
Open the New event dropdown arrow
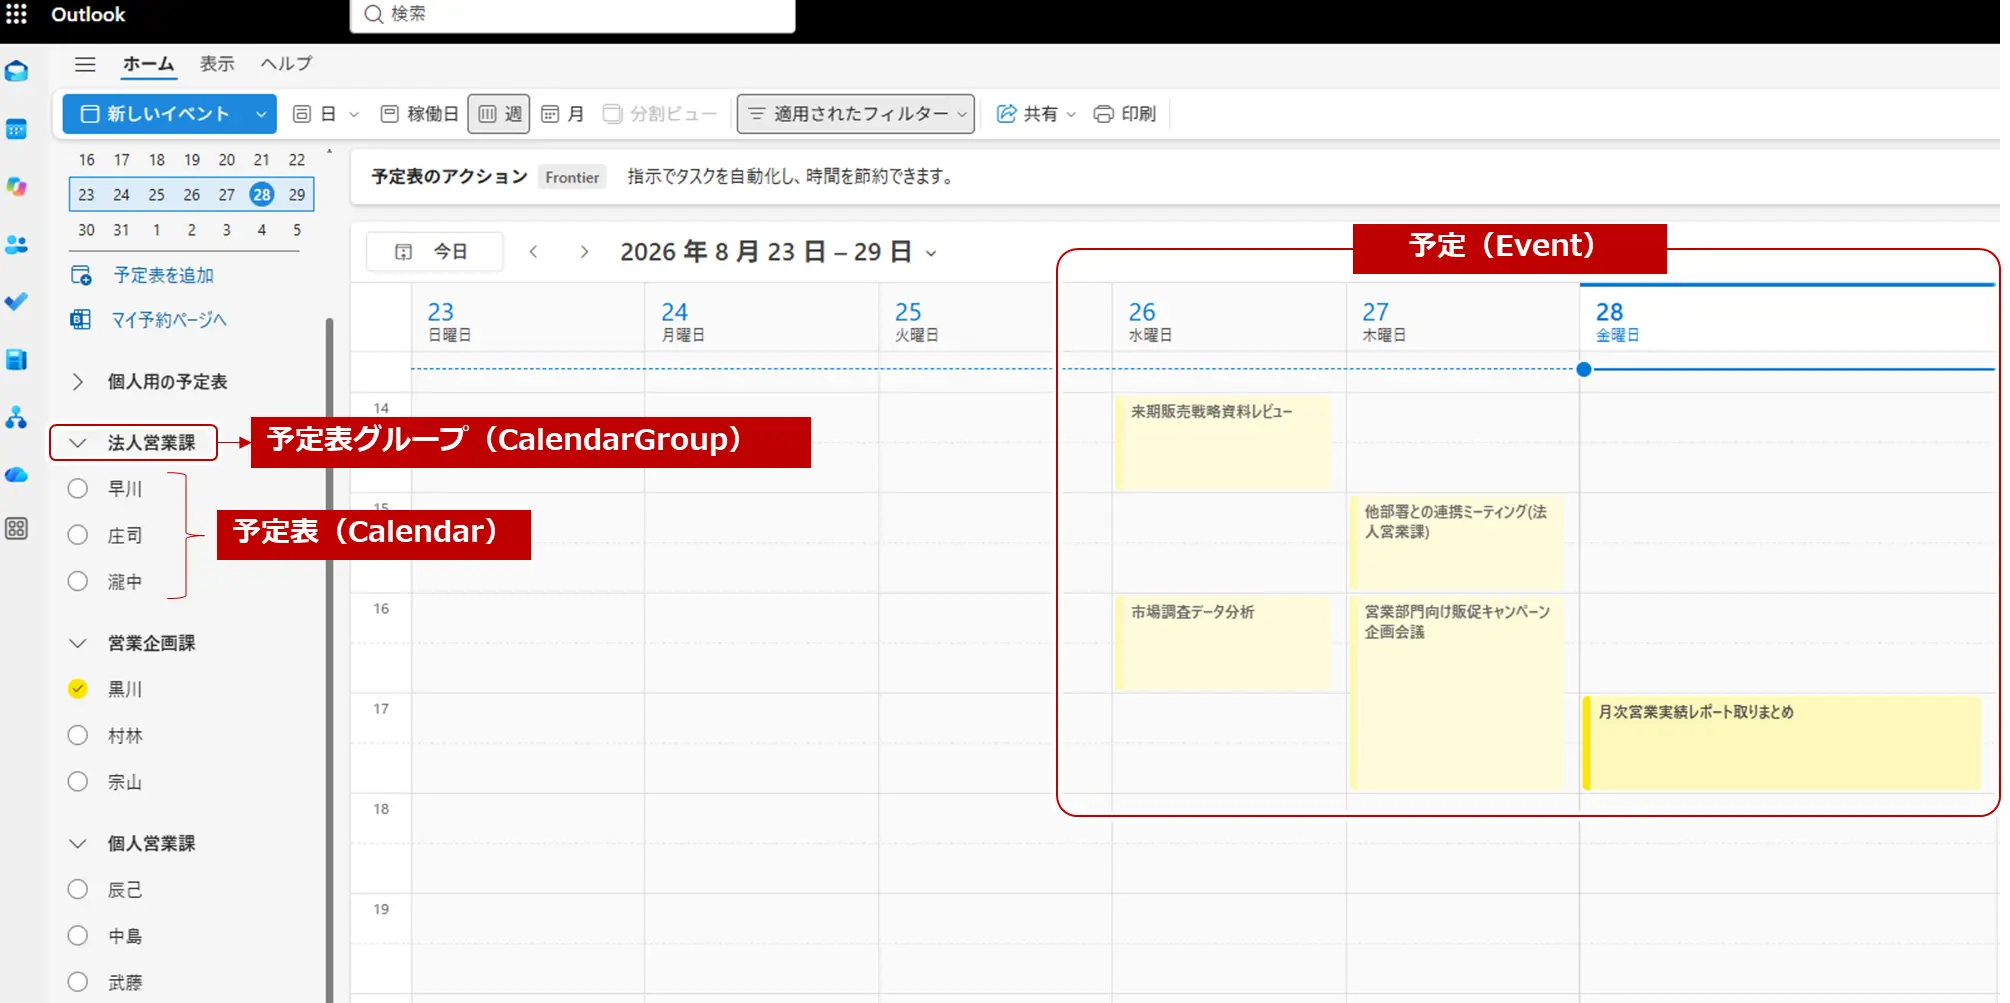click(x=261, y=114)
